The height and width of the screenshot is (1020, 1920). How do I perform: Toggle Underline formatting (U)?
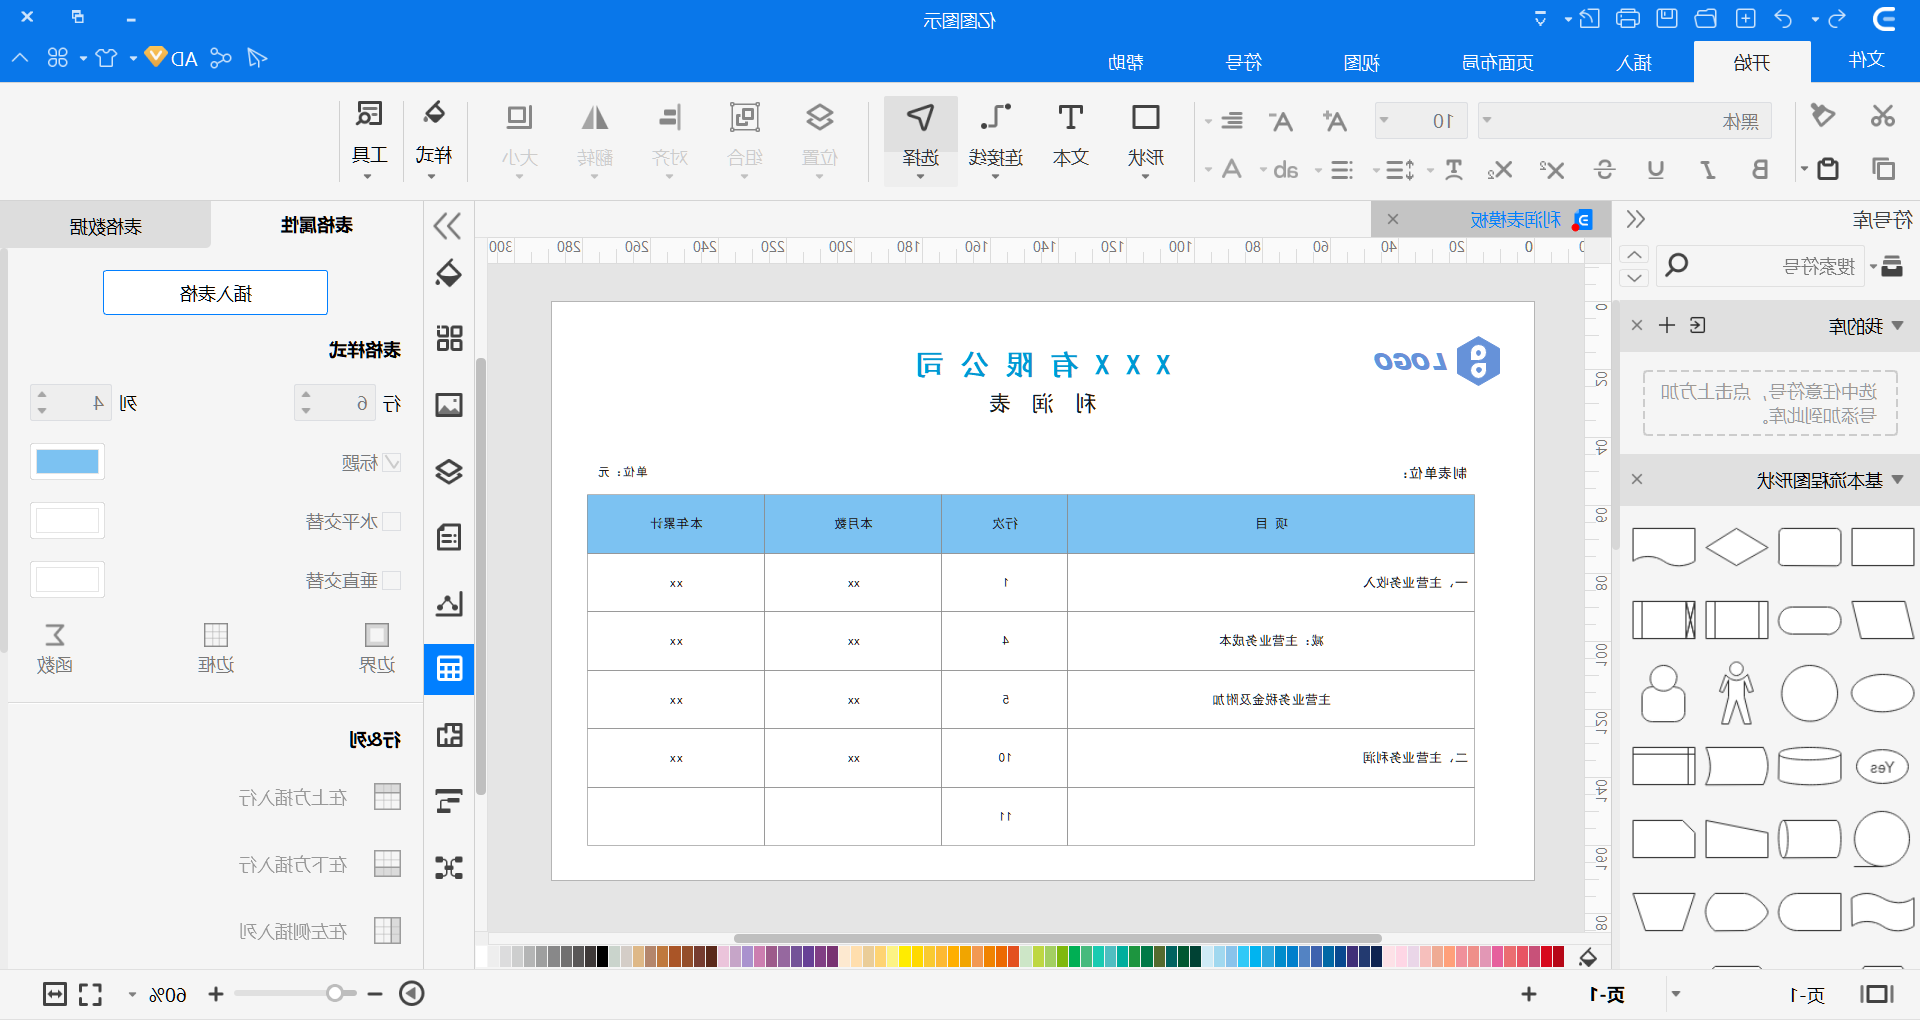(x=1656, y=170)
